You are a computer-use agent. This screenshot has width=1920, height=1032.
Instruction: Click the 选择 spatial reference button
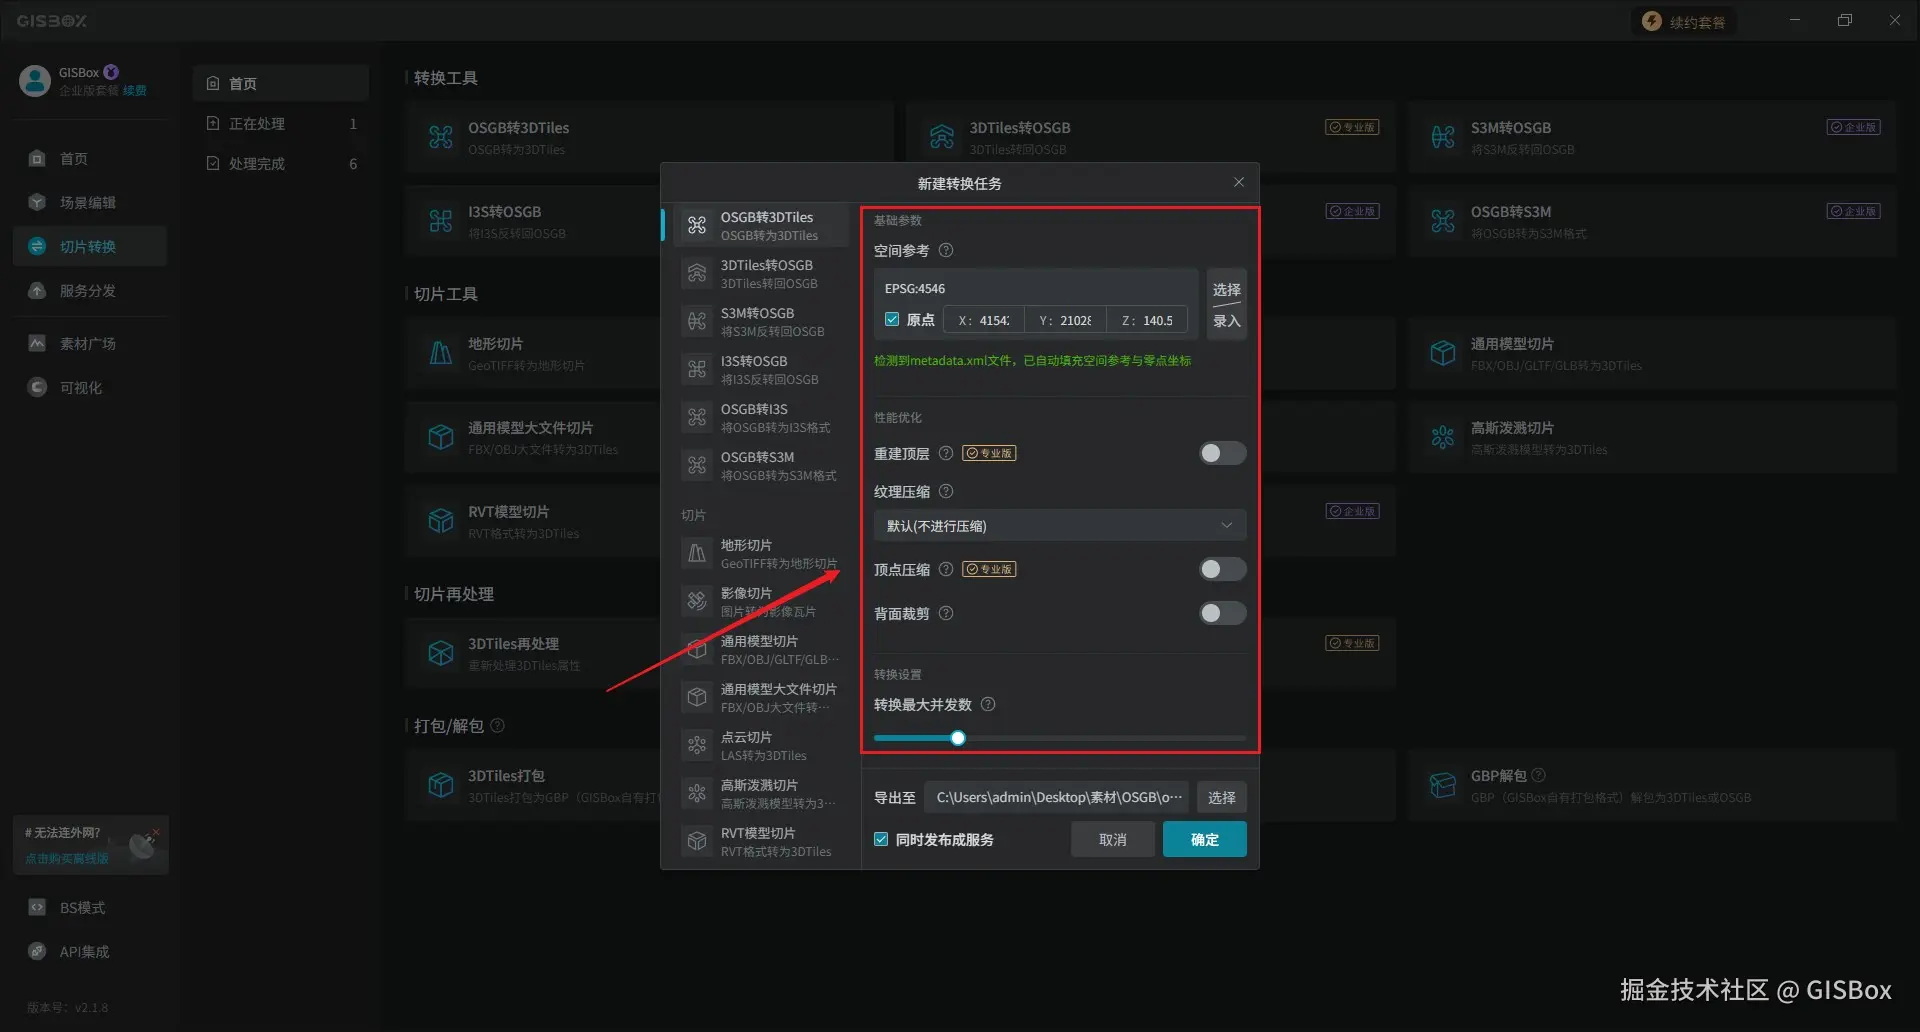(1226, 289)
